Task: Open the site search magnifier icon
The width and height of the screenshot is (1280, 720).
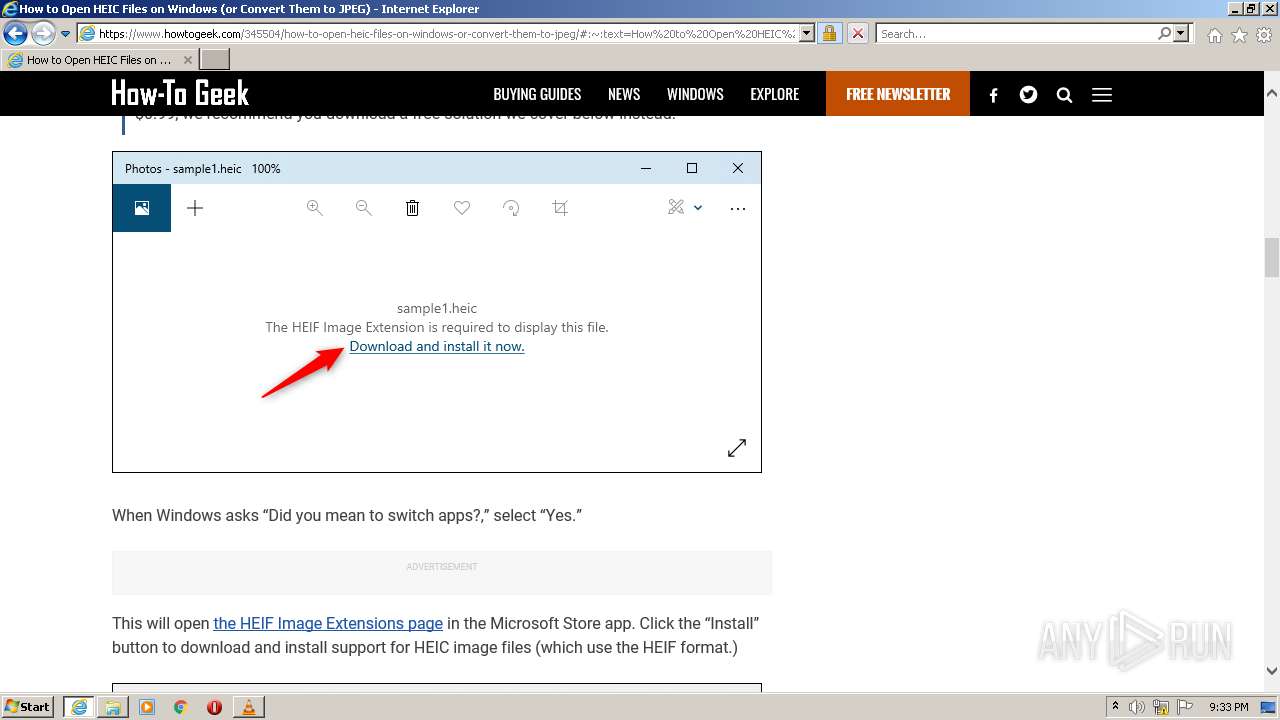Action: coord(1065,95)
